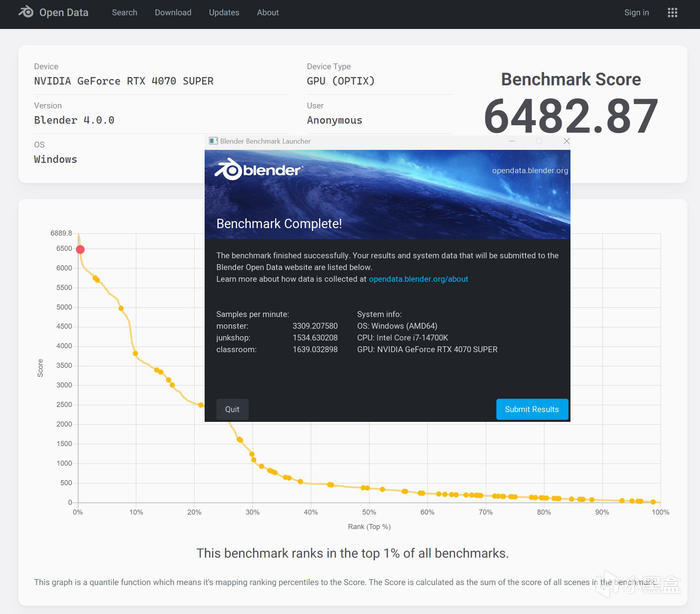Open the Download menu item
The image size is (700, 614).
click(x=173, y=13)
